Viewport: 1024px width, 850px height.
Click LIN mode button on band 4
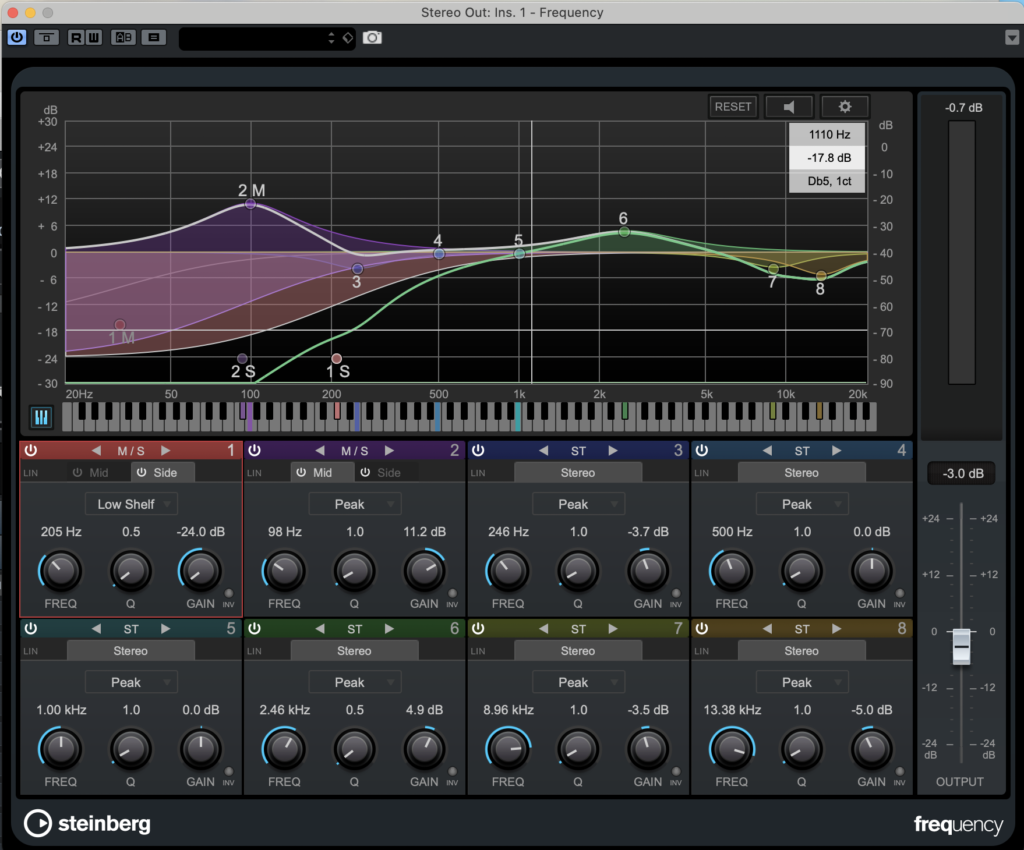pos(702,473)
